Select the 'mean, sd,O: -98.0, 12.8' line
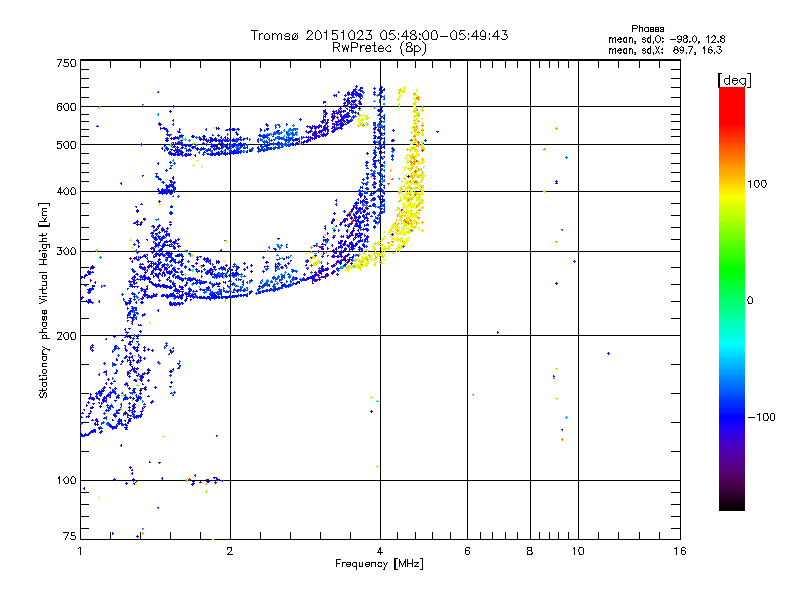Image resolution: width=800 pixels, height=600 pixels. (x=666, y=39)
